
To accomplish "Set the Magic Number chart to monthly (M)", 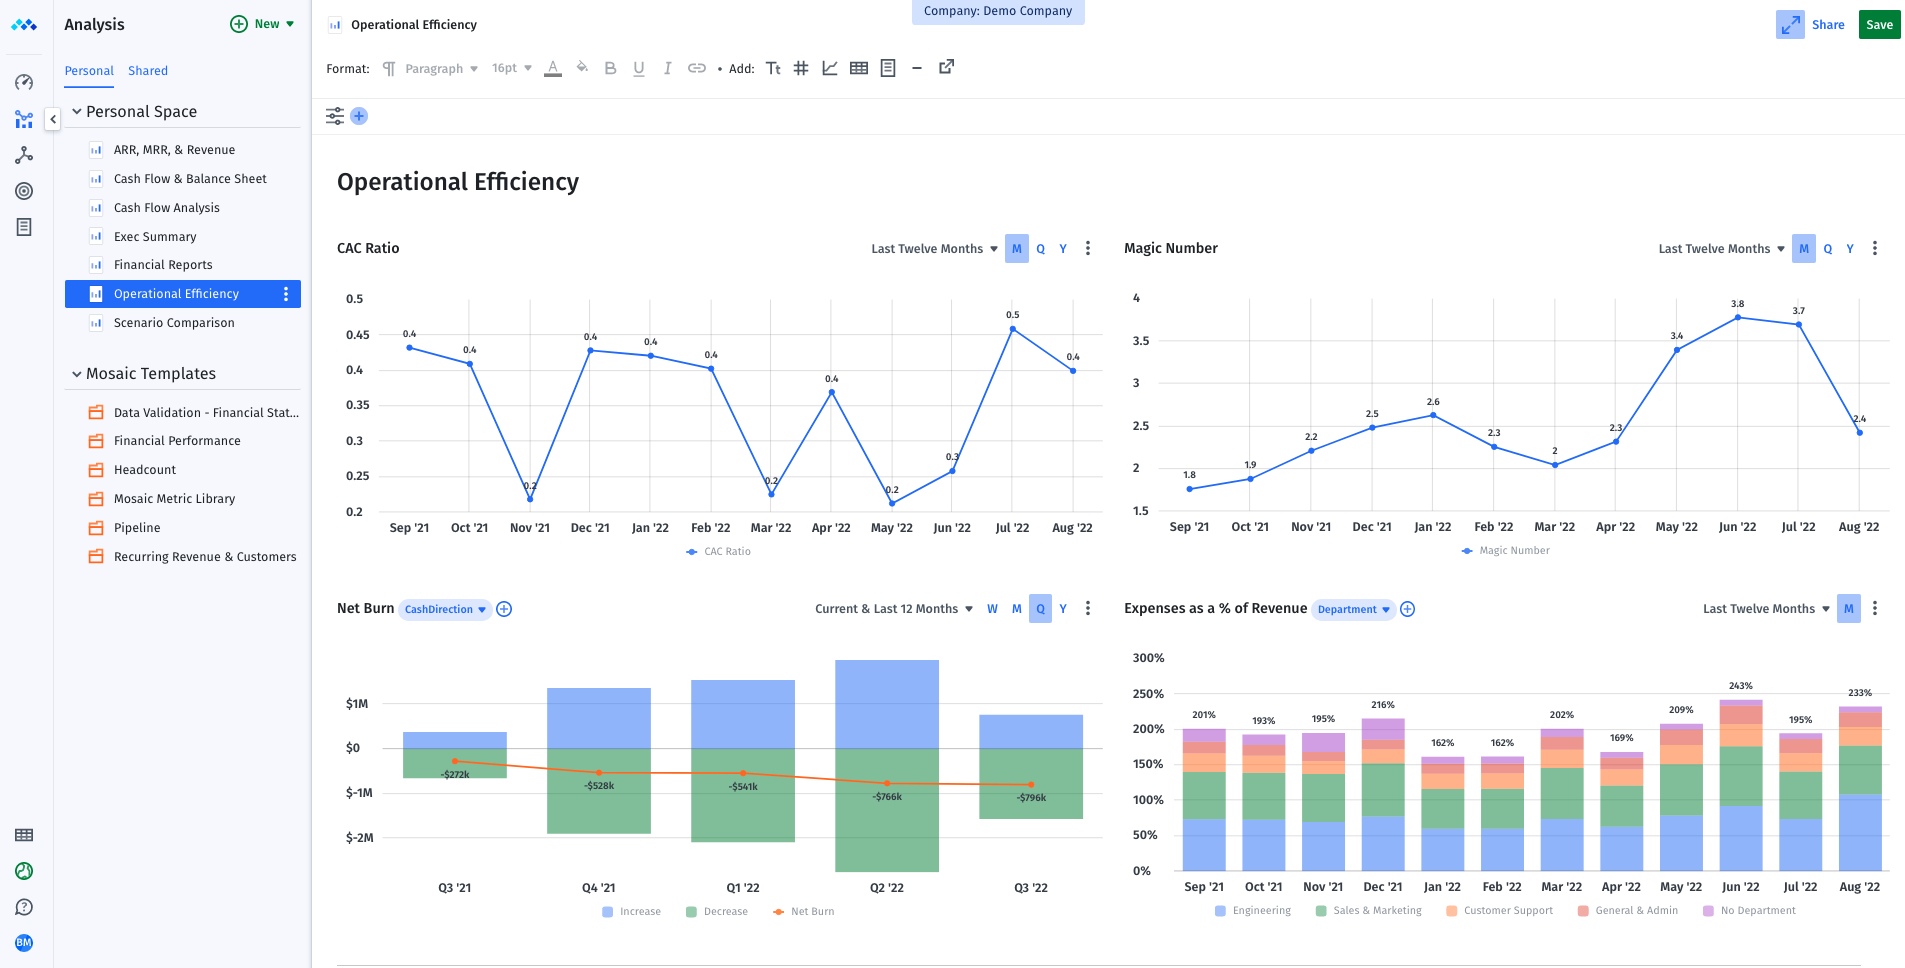I will [1804, 249].
